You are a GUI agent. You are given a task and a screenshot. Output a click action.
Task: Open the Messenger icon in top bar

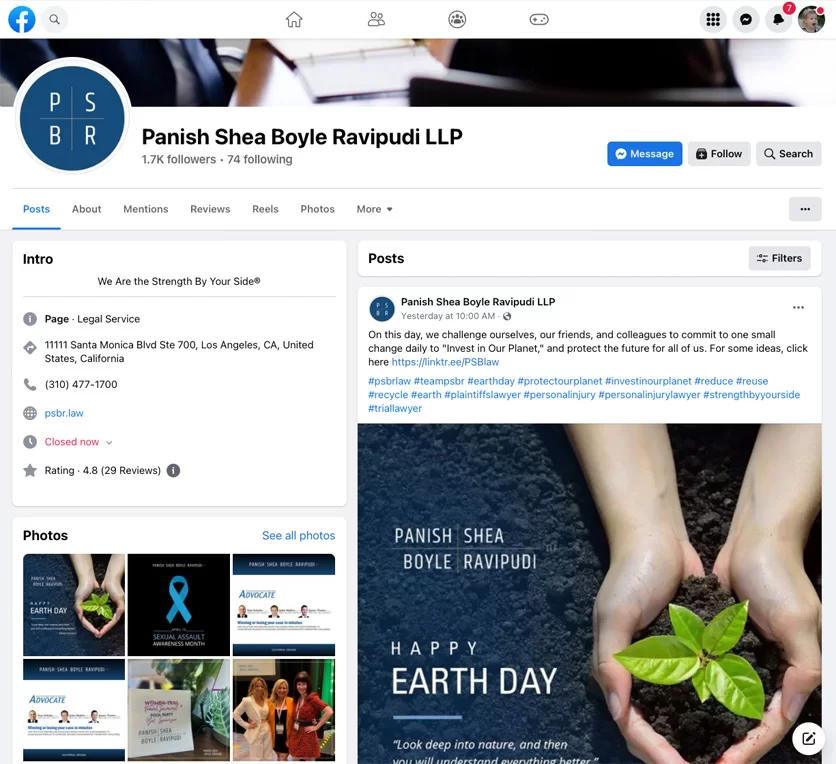coord(745,19)
